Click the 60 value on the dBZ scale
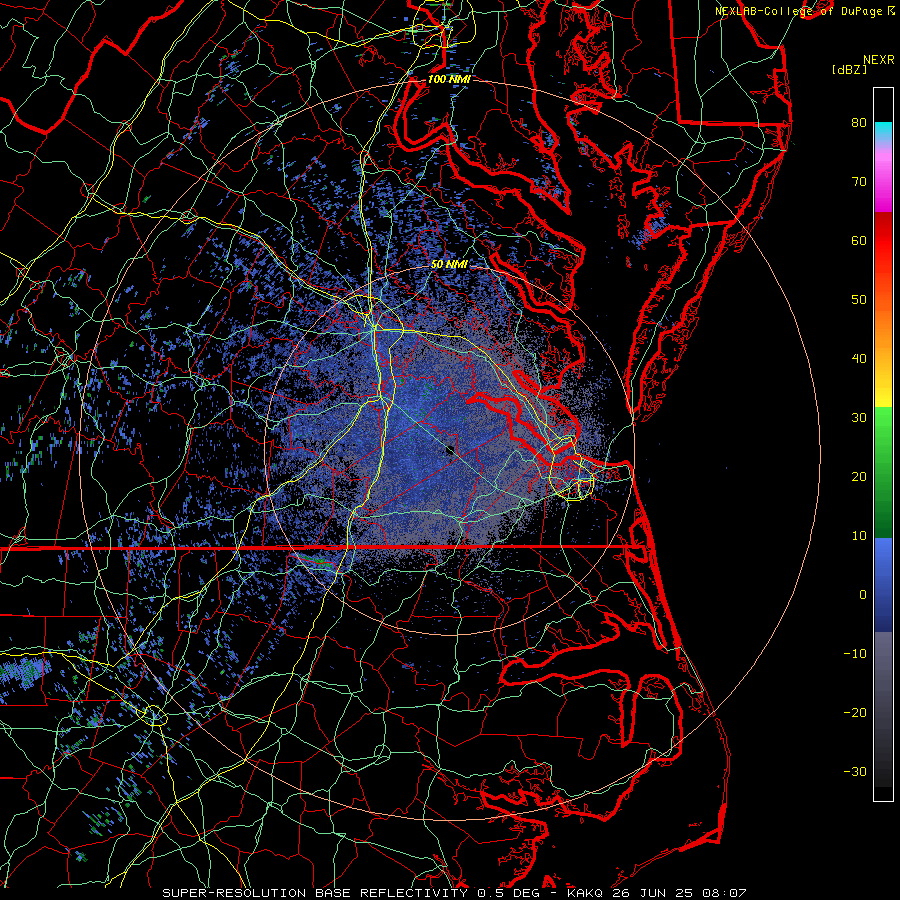This screenshot has height=900, width=900. click(x=859, y=240)
